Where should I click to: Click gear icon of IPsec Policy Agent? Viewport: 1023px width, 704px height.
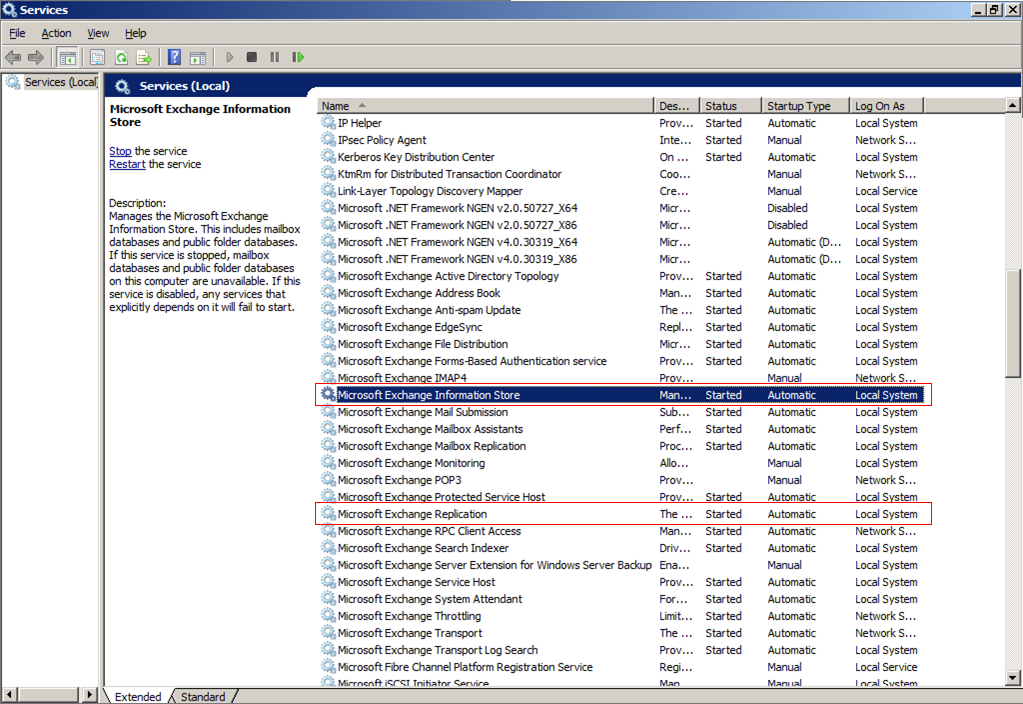coord(328,140)
